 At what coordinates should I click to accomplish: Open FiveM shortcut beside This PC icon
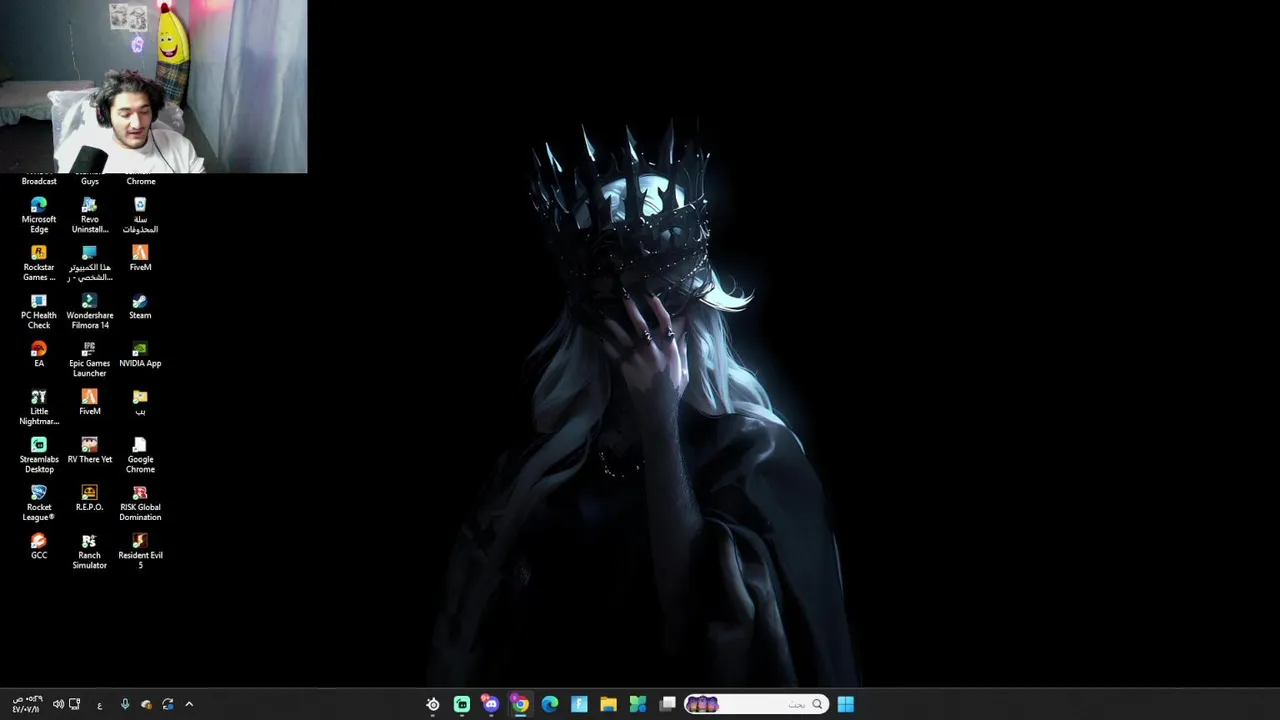tap(140, 258)
